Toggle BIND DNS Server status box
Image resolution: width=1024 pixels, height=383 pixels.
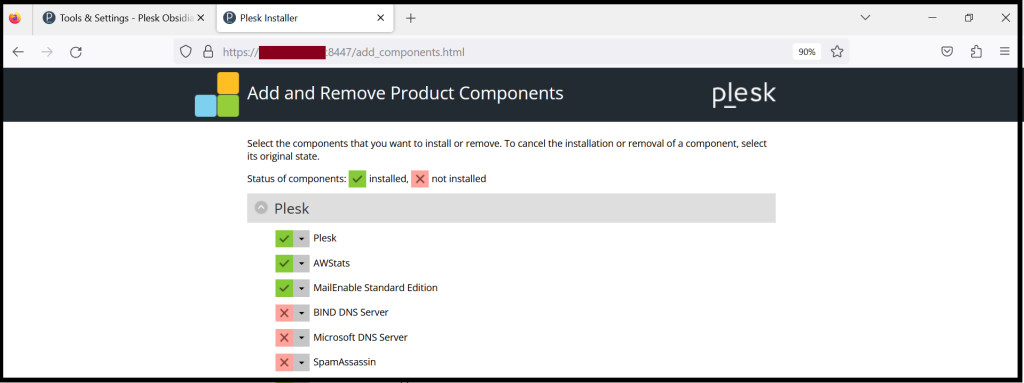tap(284, 313)
